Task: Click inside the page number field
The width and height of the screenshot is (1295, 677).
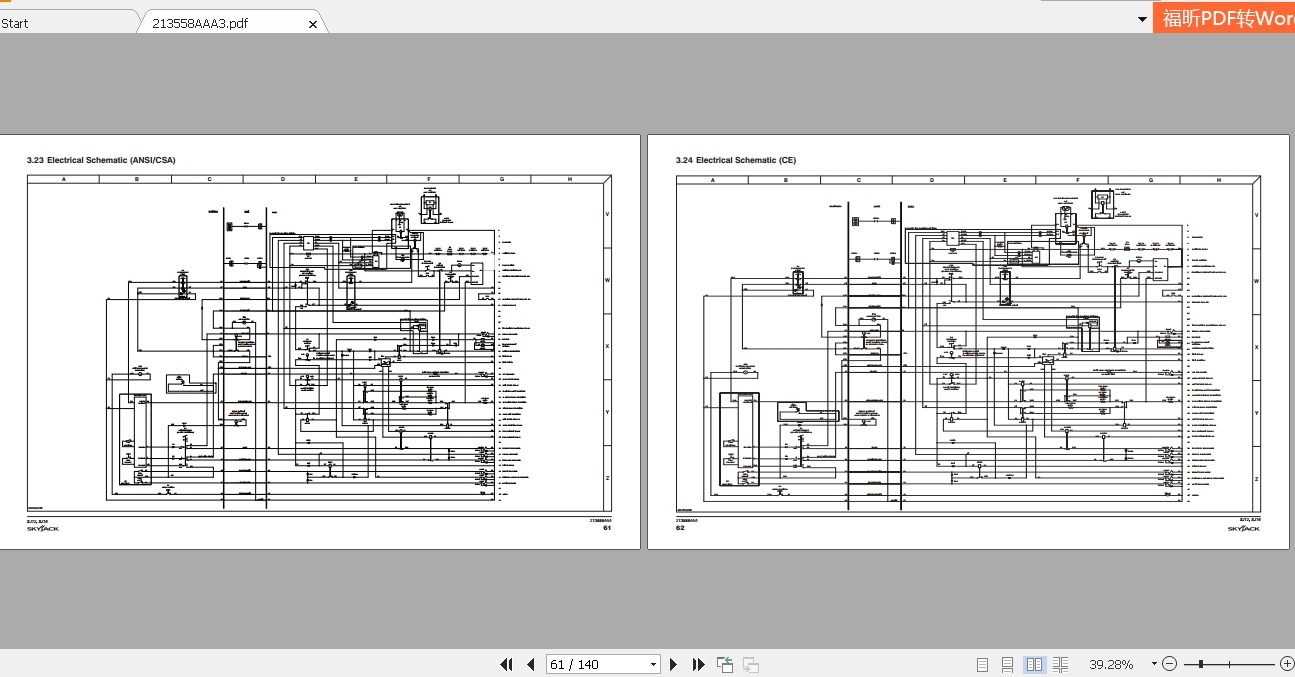Action: point(590,664)
